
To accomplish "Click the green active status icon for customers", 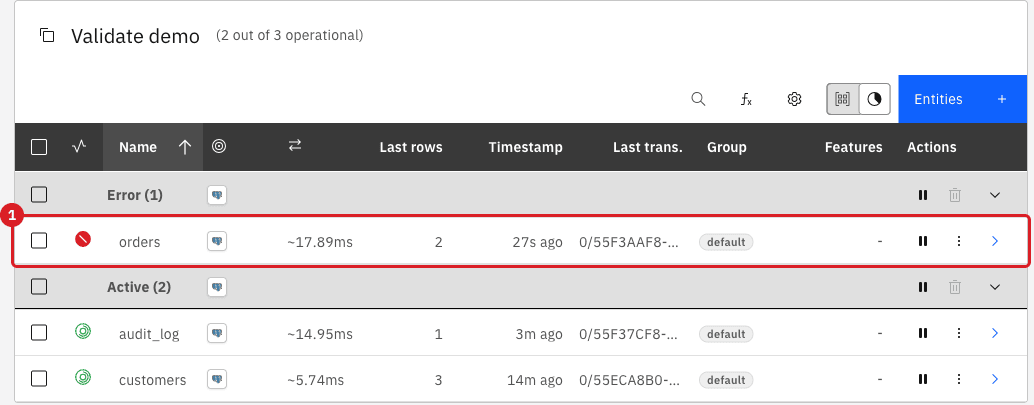I will (x=82, y=377).
